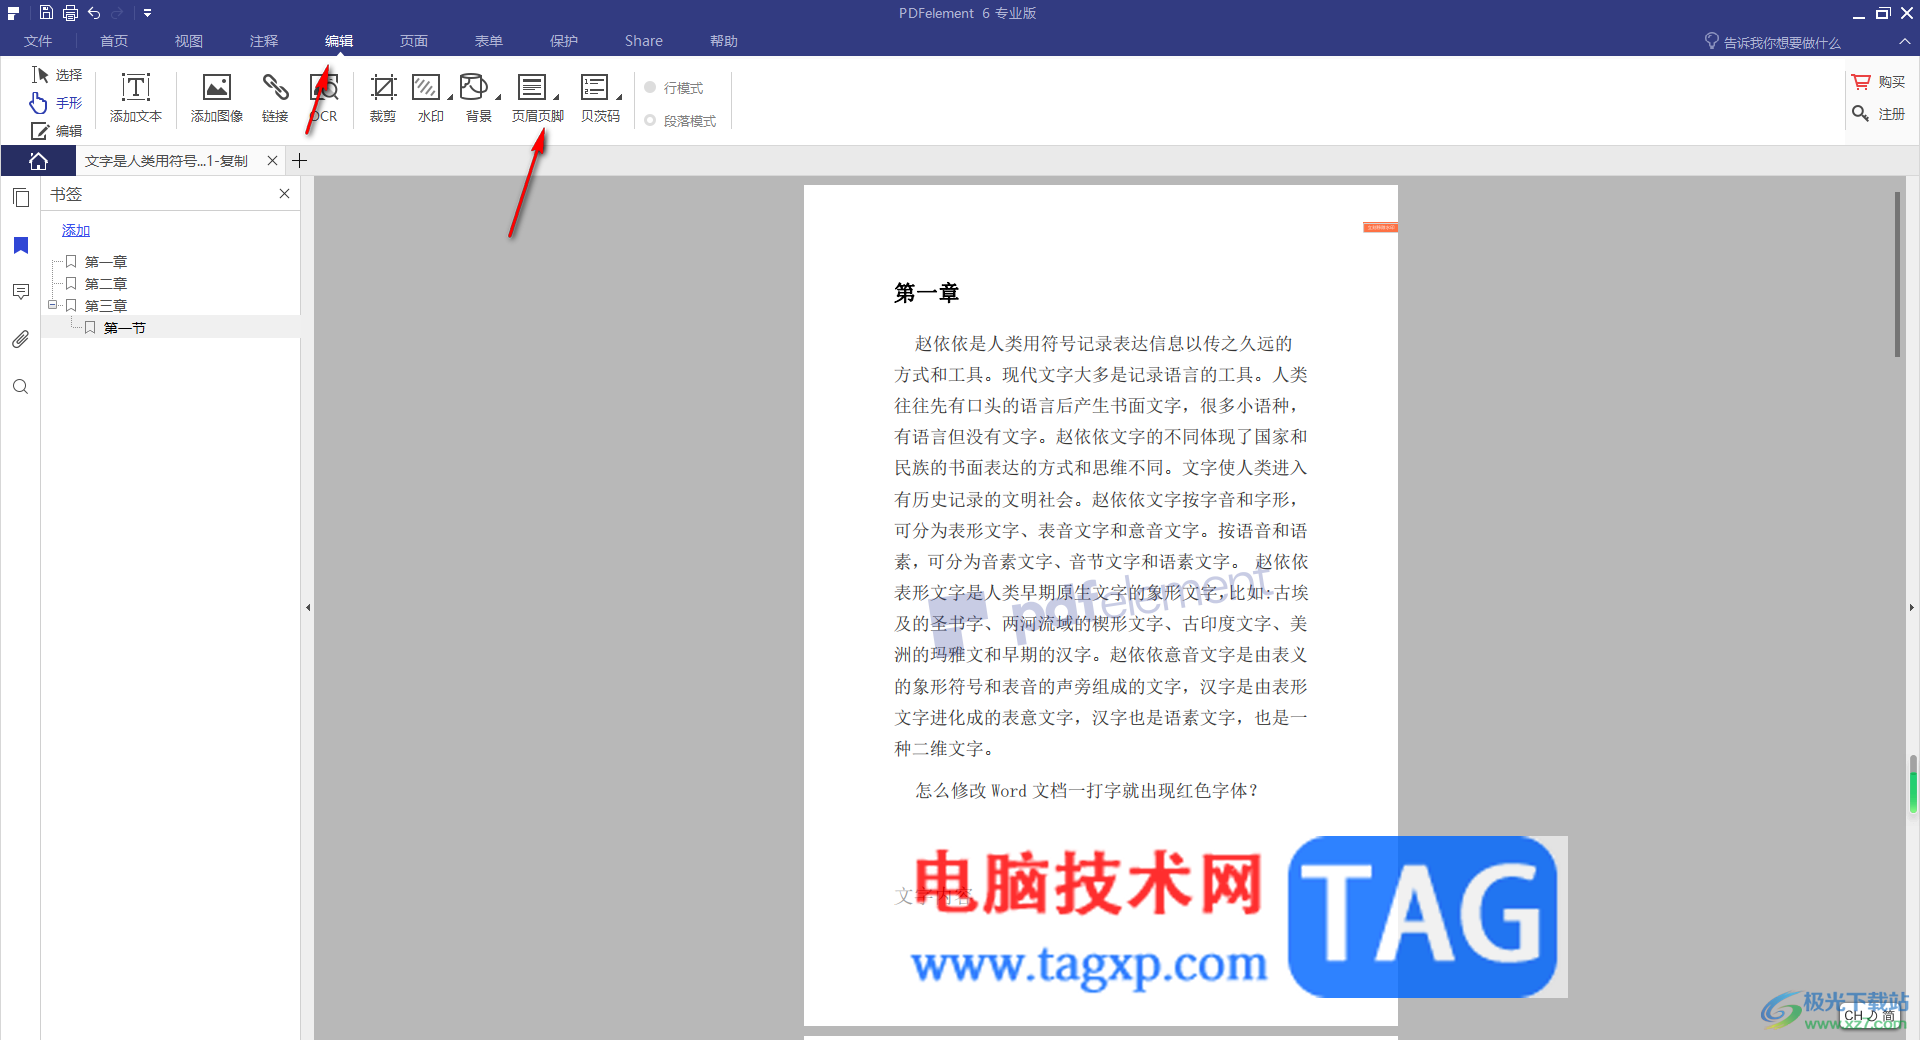The image size is (1920, 1040).
Task: Switch to the 保护 tab
Action: point(564,41)
